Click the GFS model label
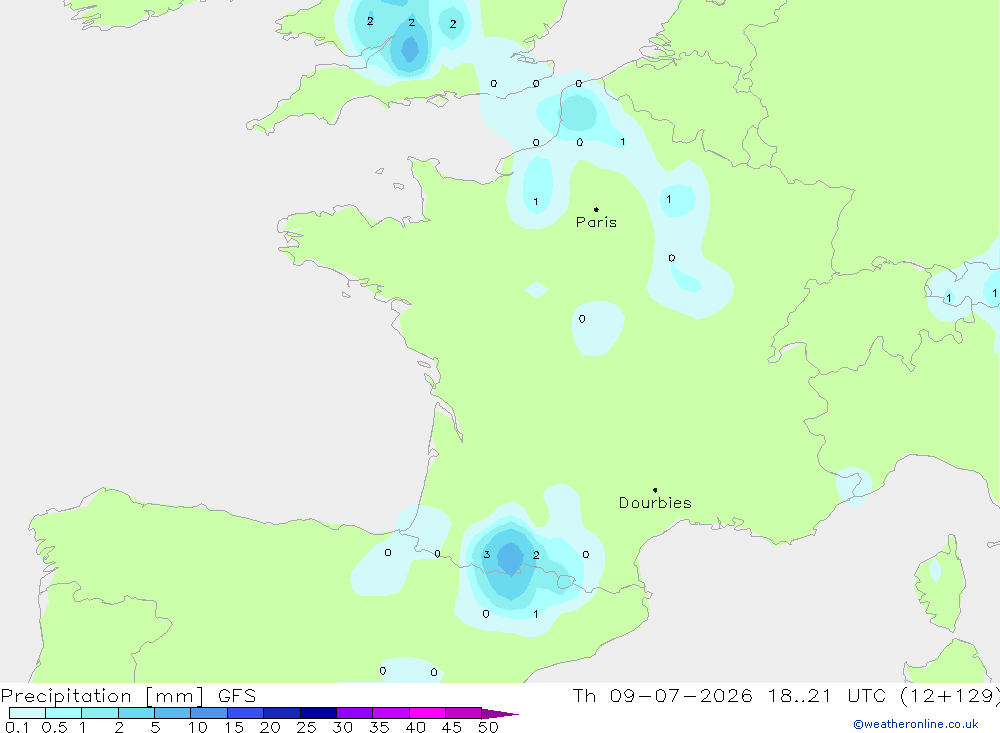The height and width of the screenshot is (733, 1000). tap(237, 696)
